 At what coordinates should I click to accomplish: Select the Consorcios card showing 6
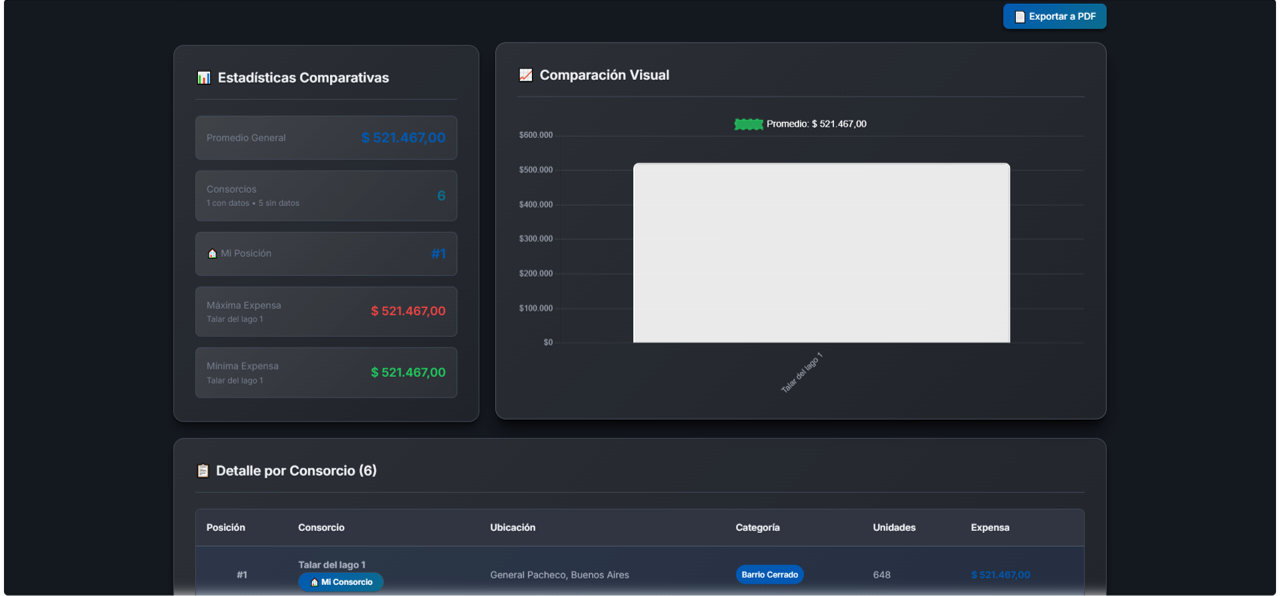click(326, 196)
